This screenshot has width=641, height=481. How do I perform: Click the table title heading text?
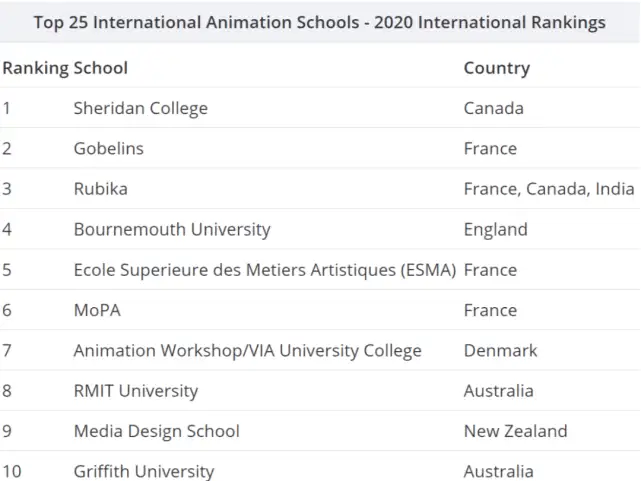click(319, 22)
